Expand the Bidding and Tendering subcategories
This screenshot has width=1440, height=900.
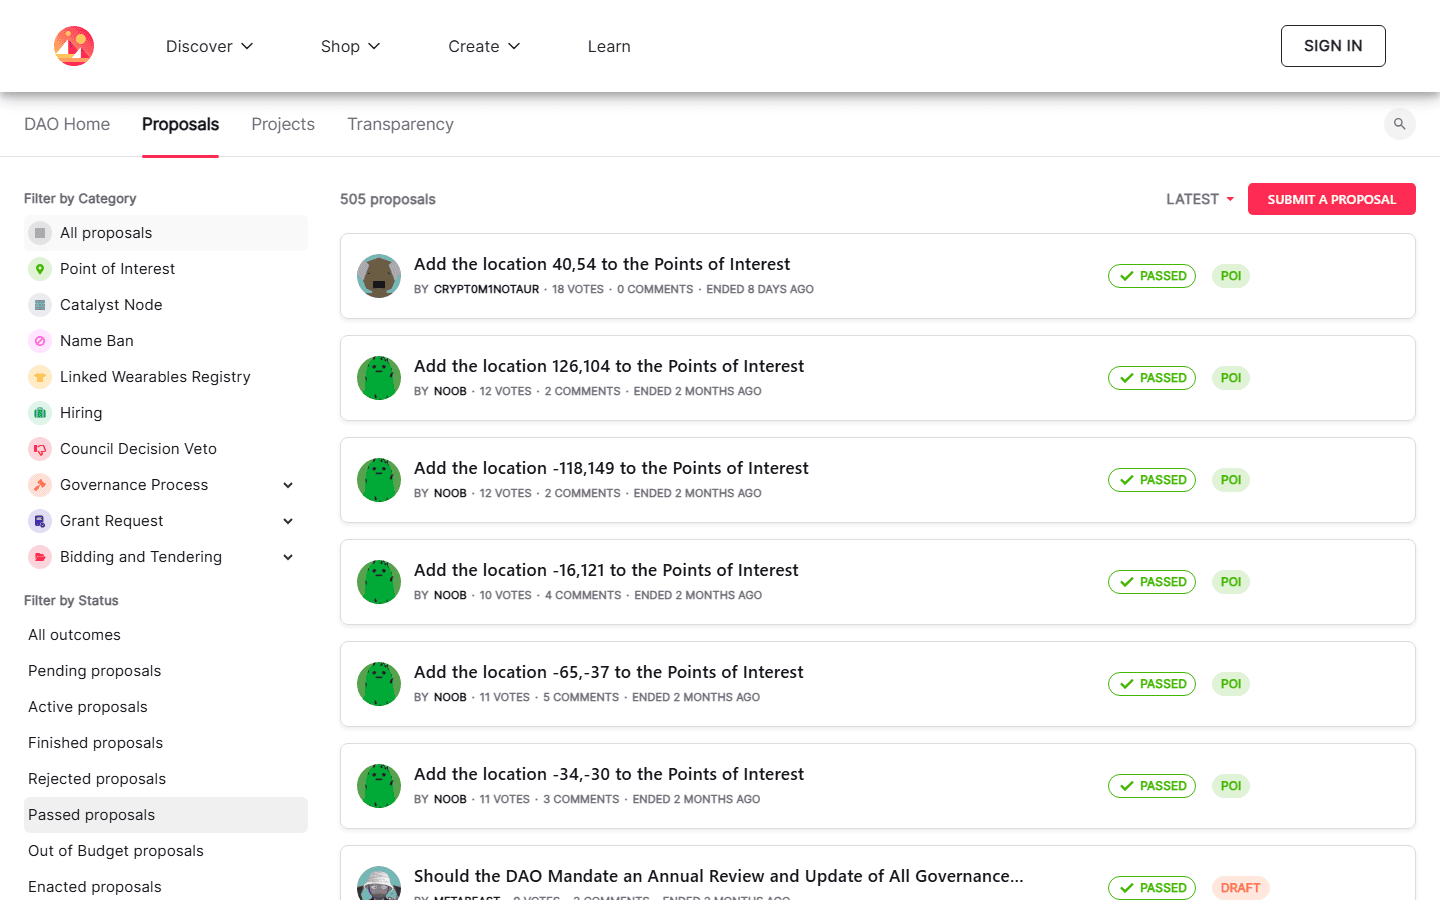(288, 557)
